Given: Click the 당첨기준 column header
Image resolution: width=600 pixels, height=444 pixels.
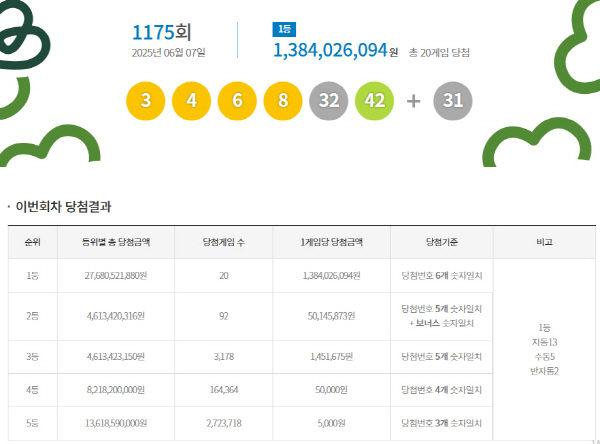Looking at the screenshot, I should click(x=442, y=242).
